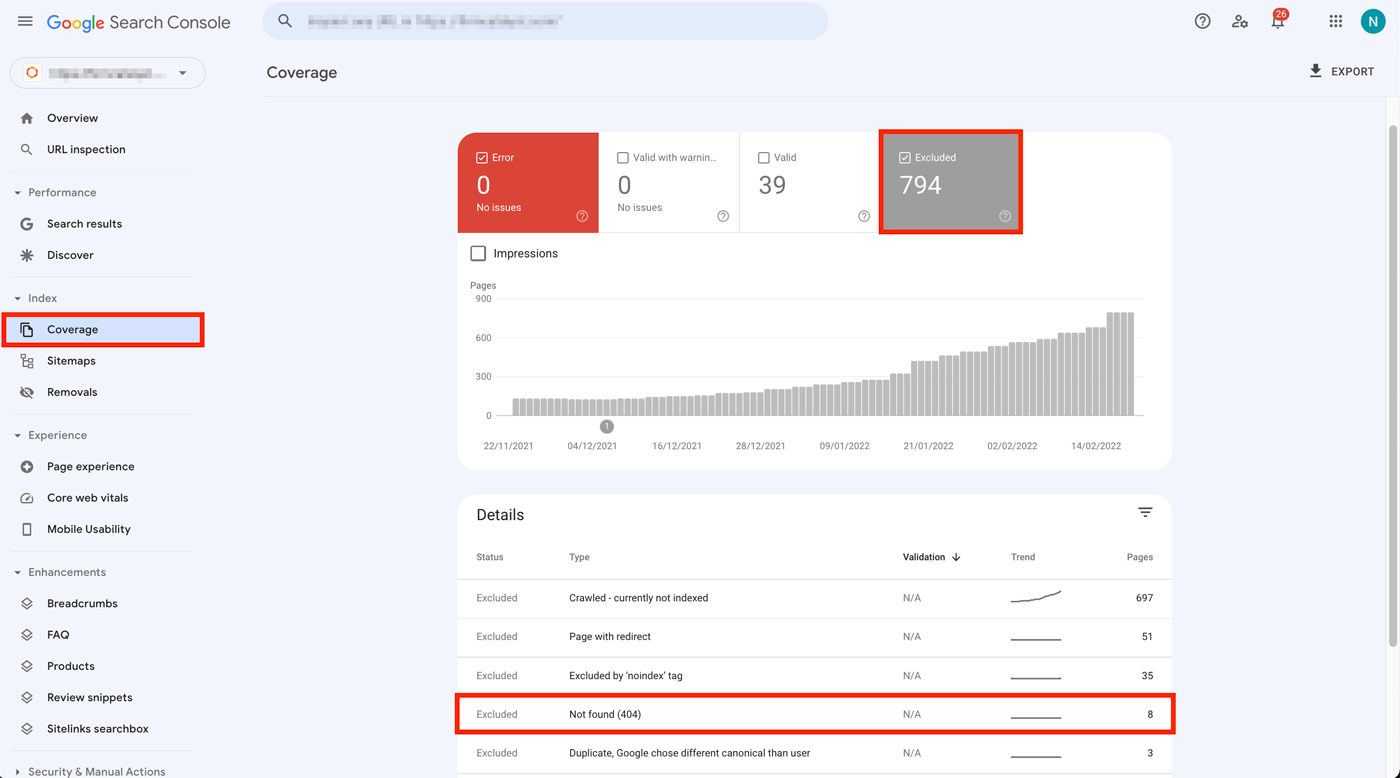Image resolution: width=1400 pixels, height=778 pixels.
Task: Click help icon on Valid card
Action: coord(864,216)
